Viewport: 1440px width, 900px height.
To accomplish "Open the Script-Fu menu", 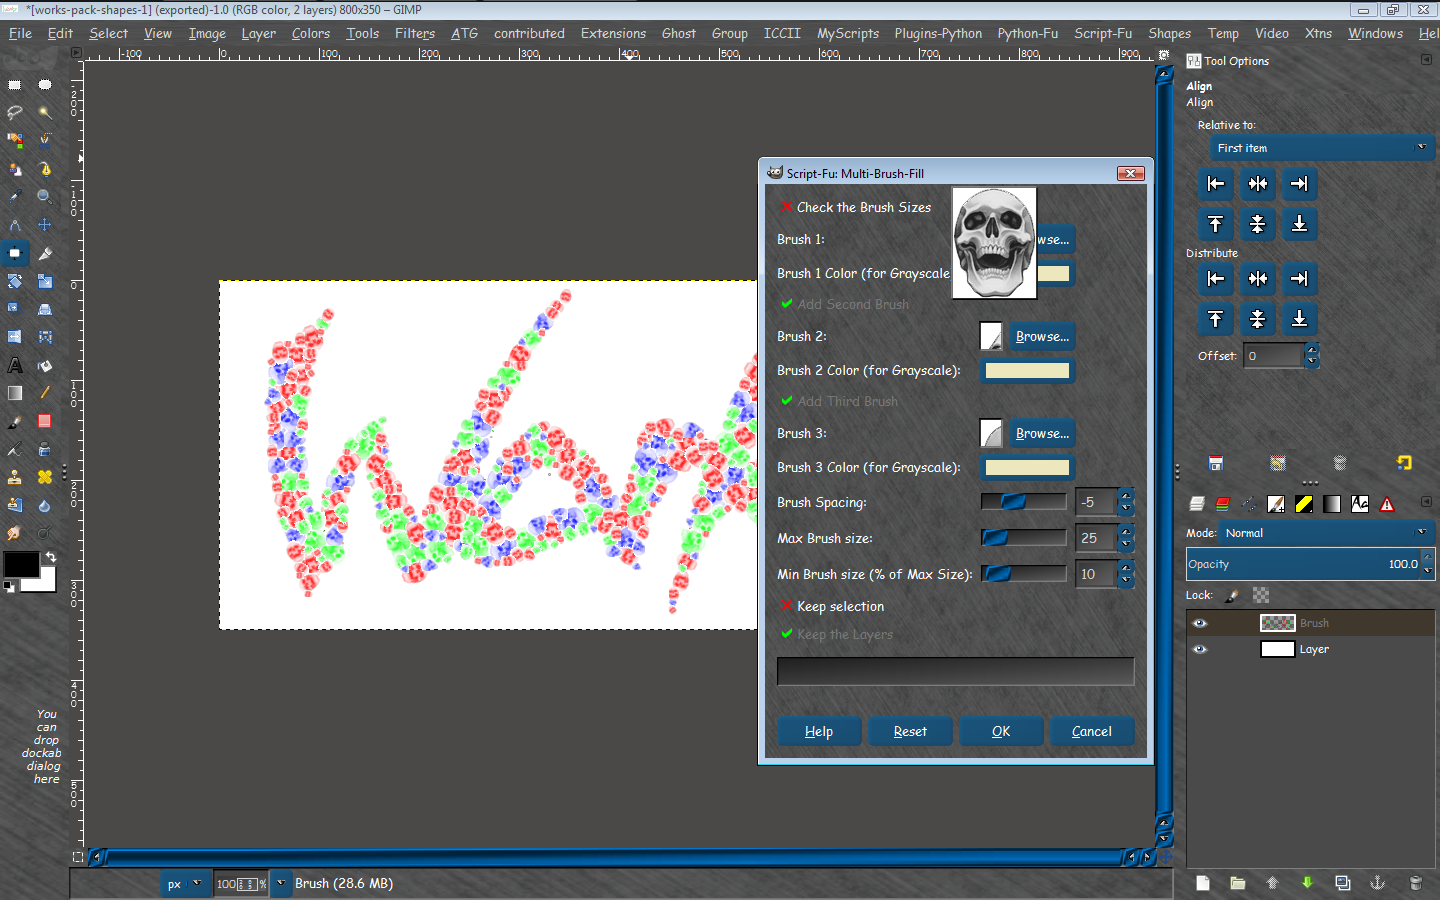I will tap(1103, 33).
